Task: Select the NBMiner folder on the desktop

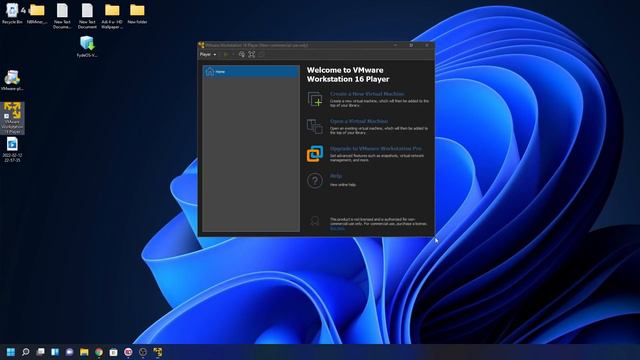Action: pos(37,13)
